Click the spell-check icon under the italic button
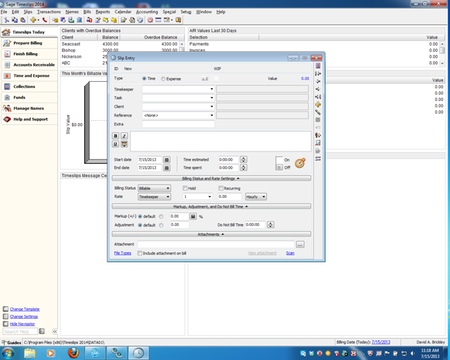This screenshot has width=450, height=360. [x=124, y=144]
